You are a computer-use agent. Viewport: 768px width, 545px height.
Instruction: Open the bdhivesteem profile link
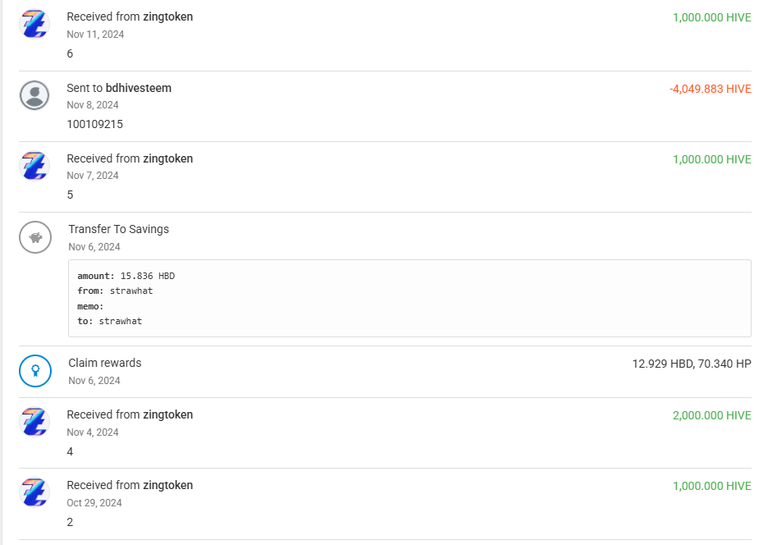139,88
